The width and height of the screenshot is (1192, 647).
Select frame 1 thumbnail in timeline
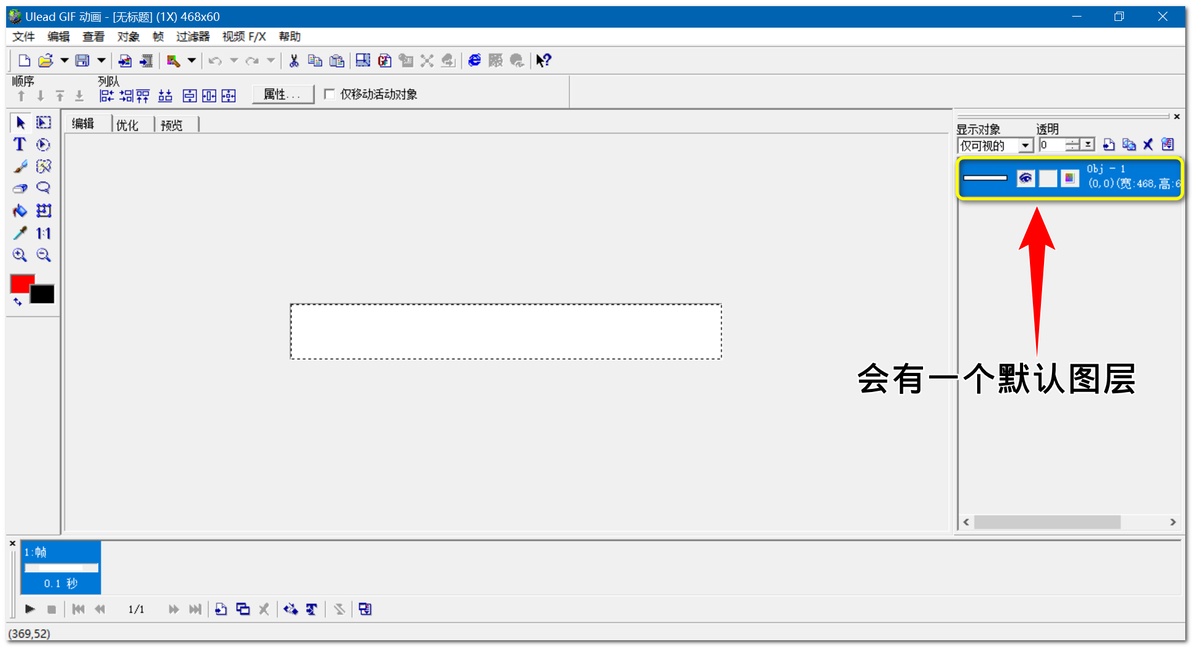point(61,567)
